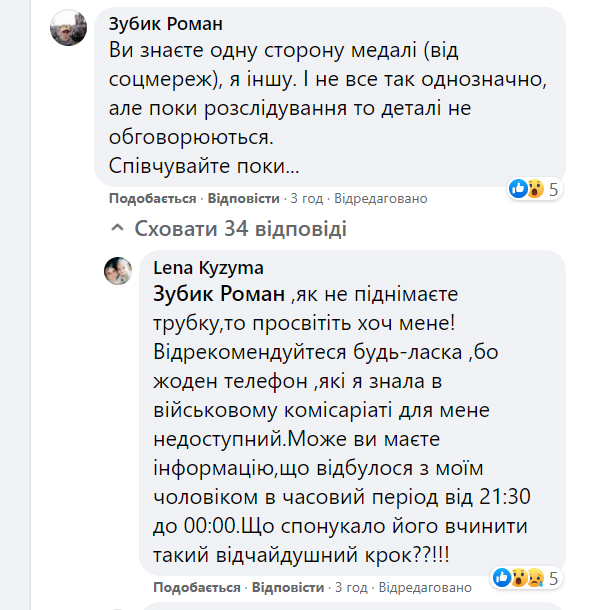Click the Сховати 34 відповіді text
This screenshot has width=600, height=610.
coord(240,229)
